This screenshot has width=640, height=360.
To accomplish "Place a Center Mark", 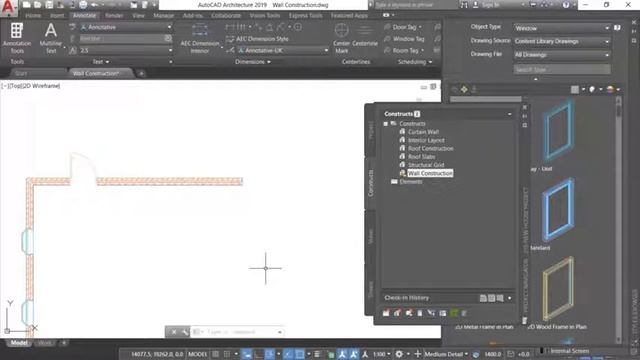I will [341, 38].
